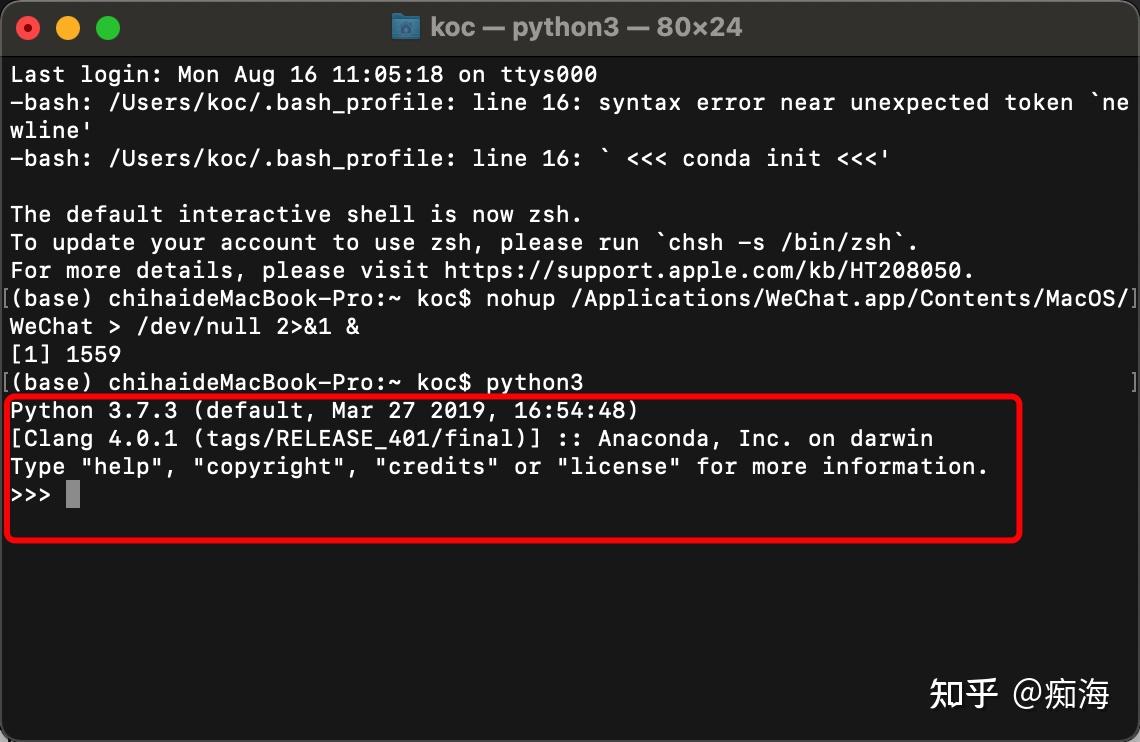The height and width of the screenshot is (742, 1140).
Task: Click the python3 command on the prompt line
Action: click(x=533, y=382)
